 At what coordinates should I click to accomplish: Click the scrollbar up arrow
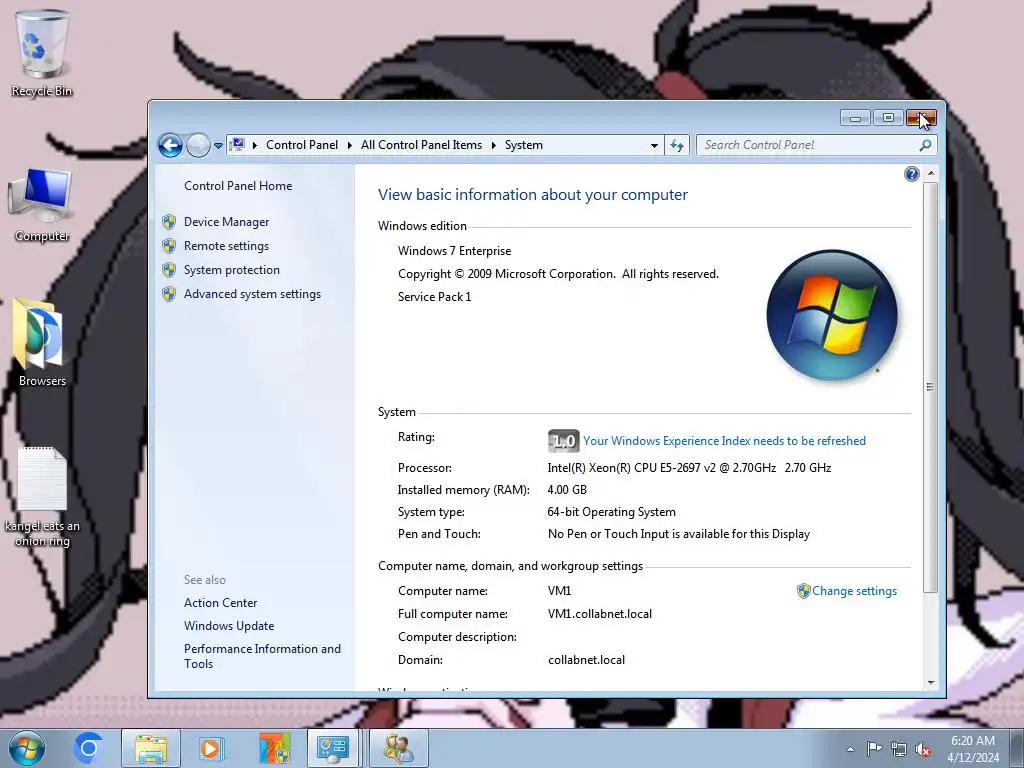coord(931,173)
